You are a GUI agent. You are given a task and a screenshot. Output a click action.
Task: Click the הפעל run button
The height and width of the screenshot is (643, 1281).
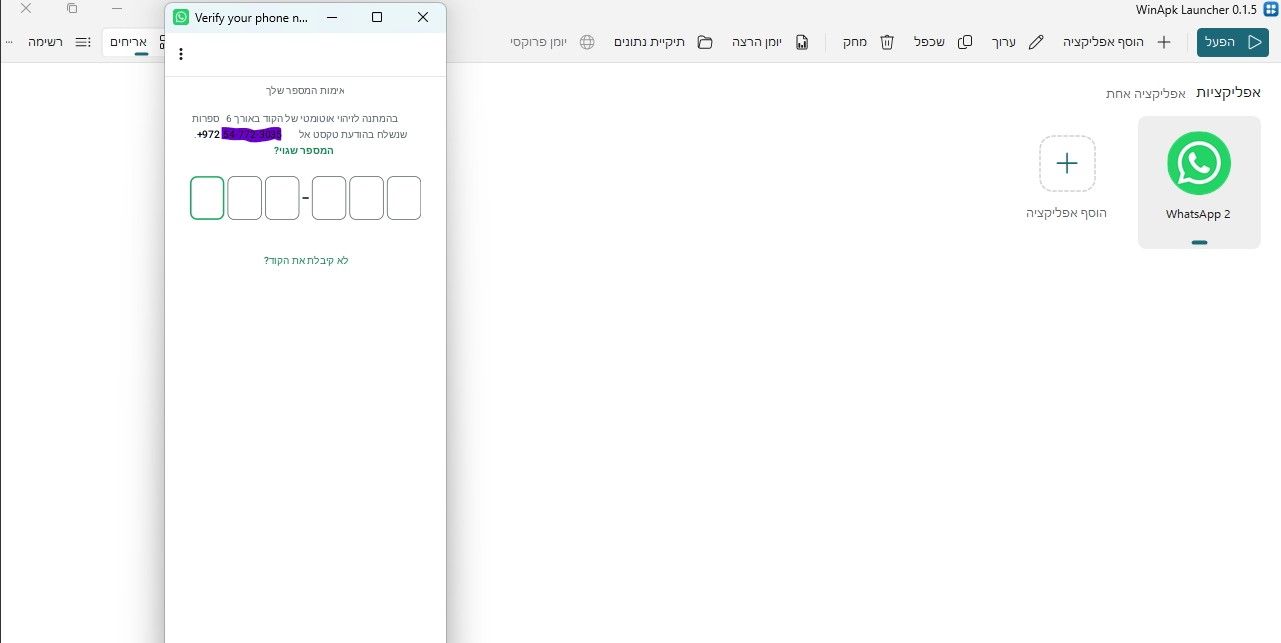click(1232, 42)
